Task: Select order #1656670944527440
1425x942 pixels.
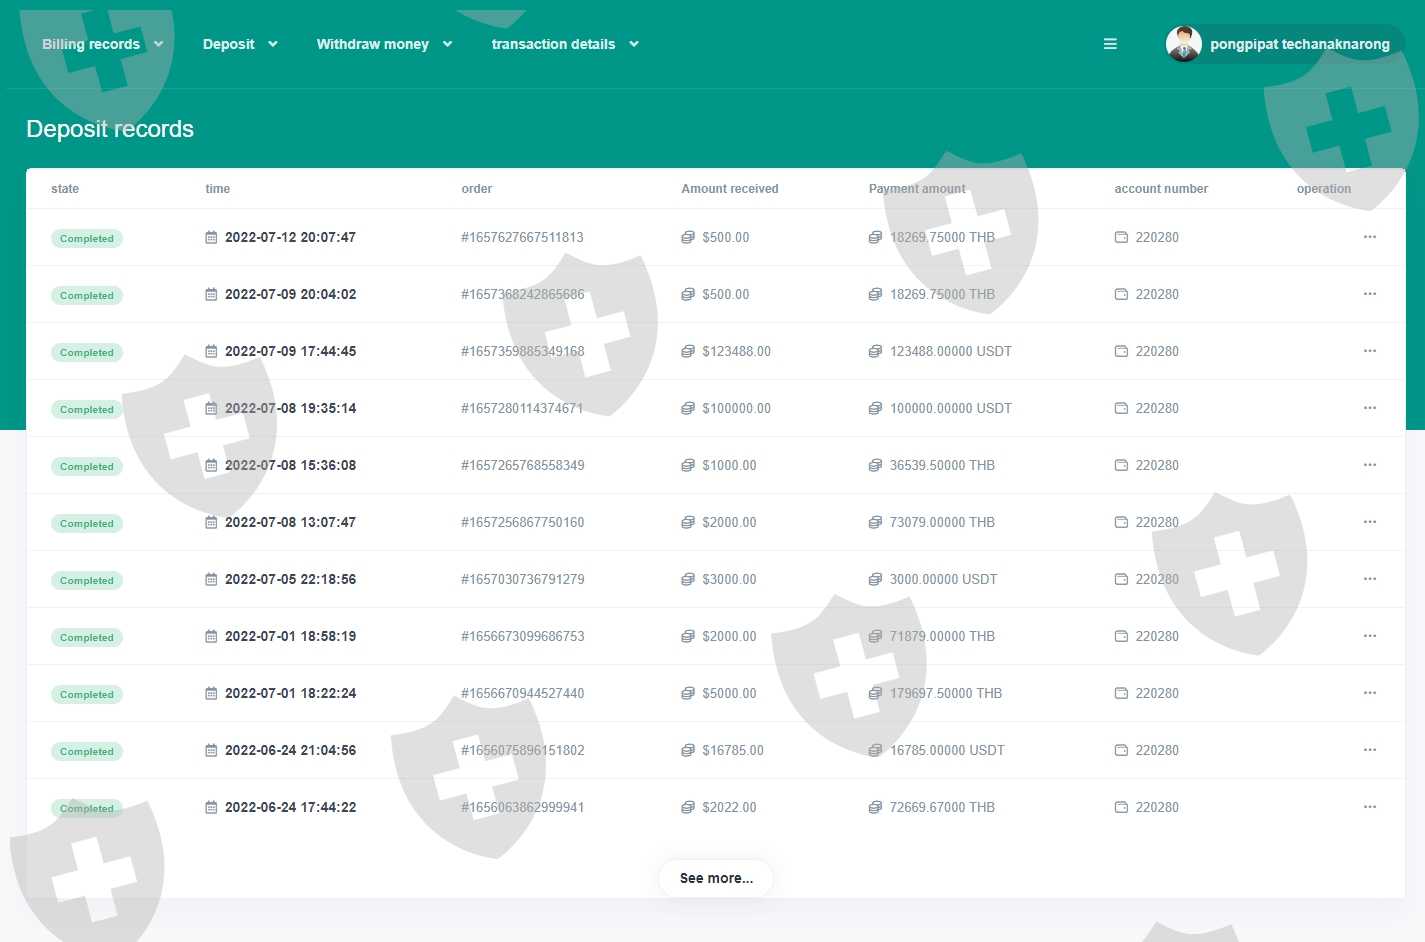Action: point(522,693)
